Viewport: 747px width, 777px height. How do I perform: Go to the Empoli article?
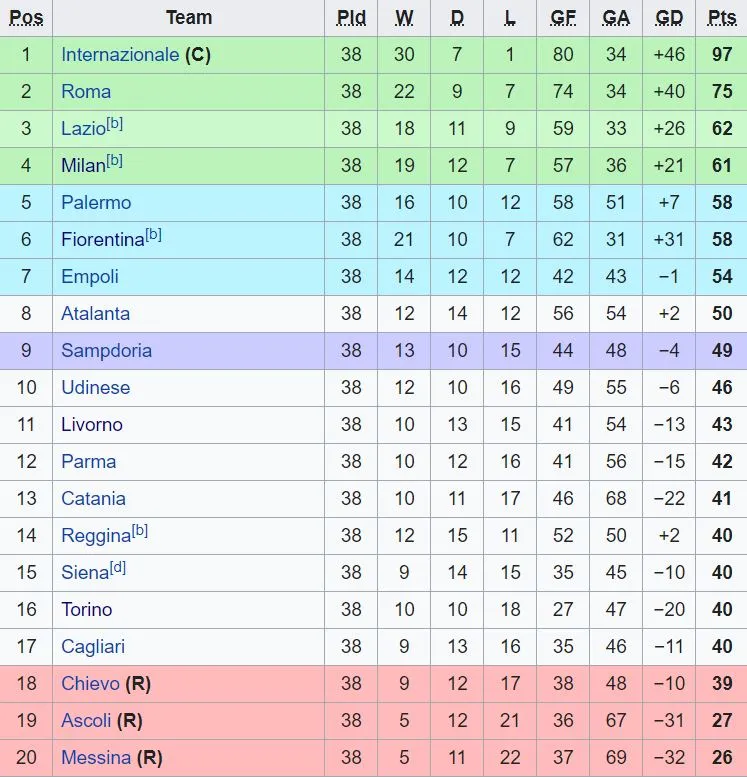coord(90,277)
